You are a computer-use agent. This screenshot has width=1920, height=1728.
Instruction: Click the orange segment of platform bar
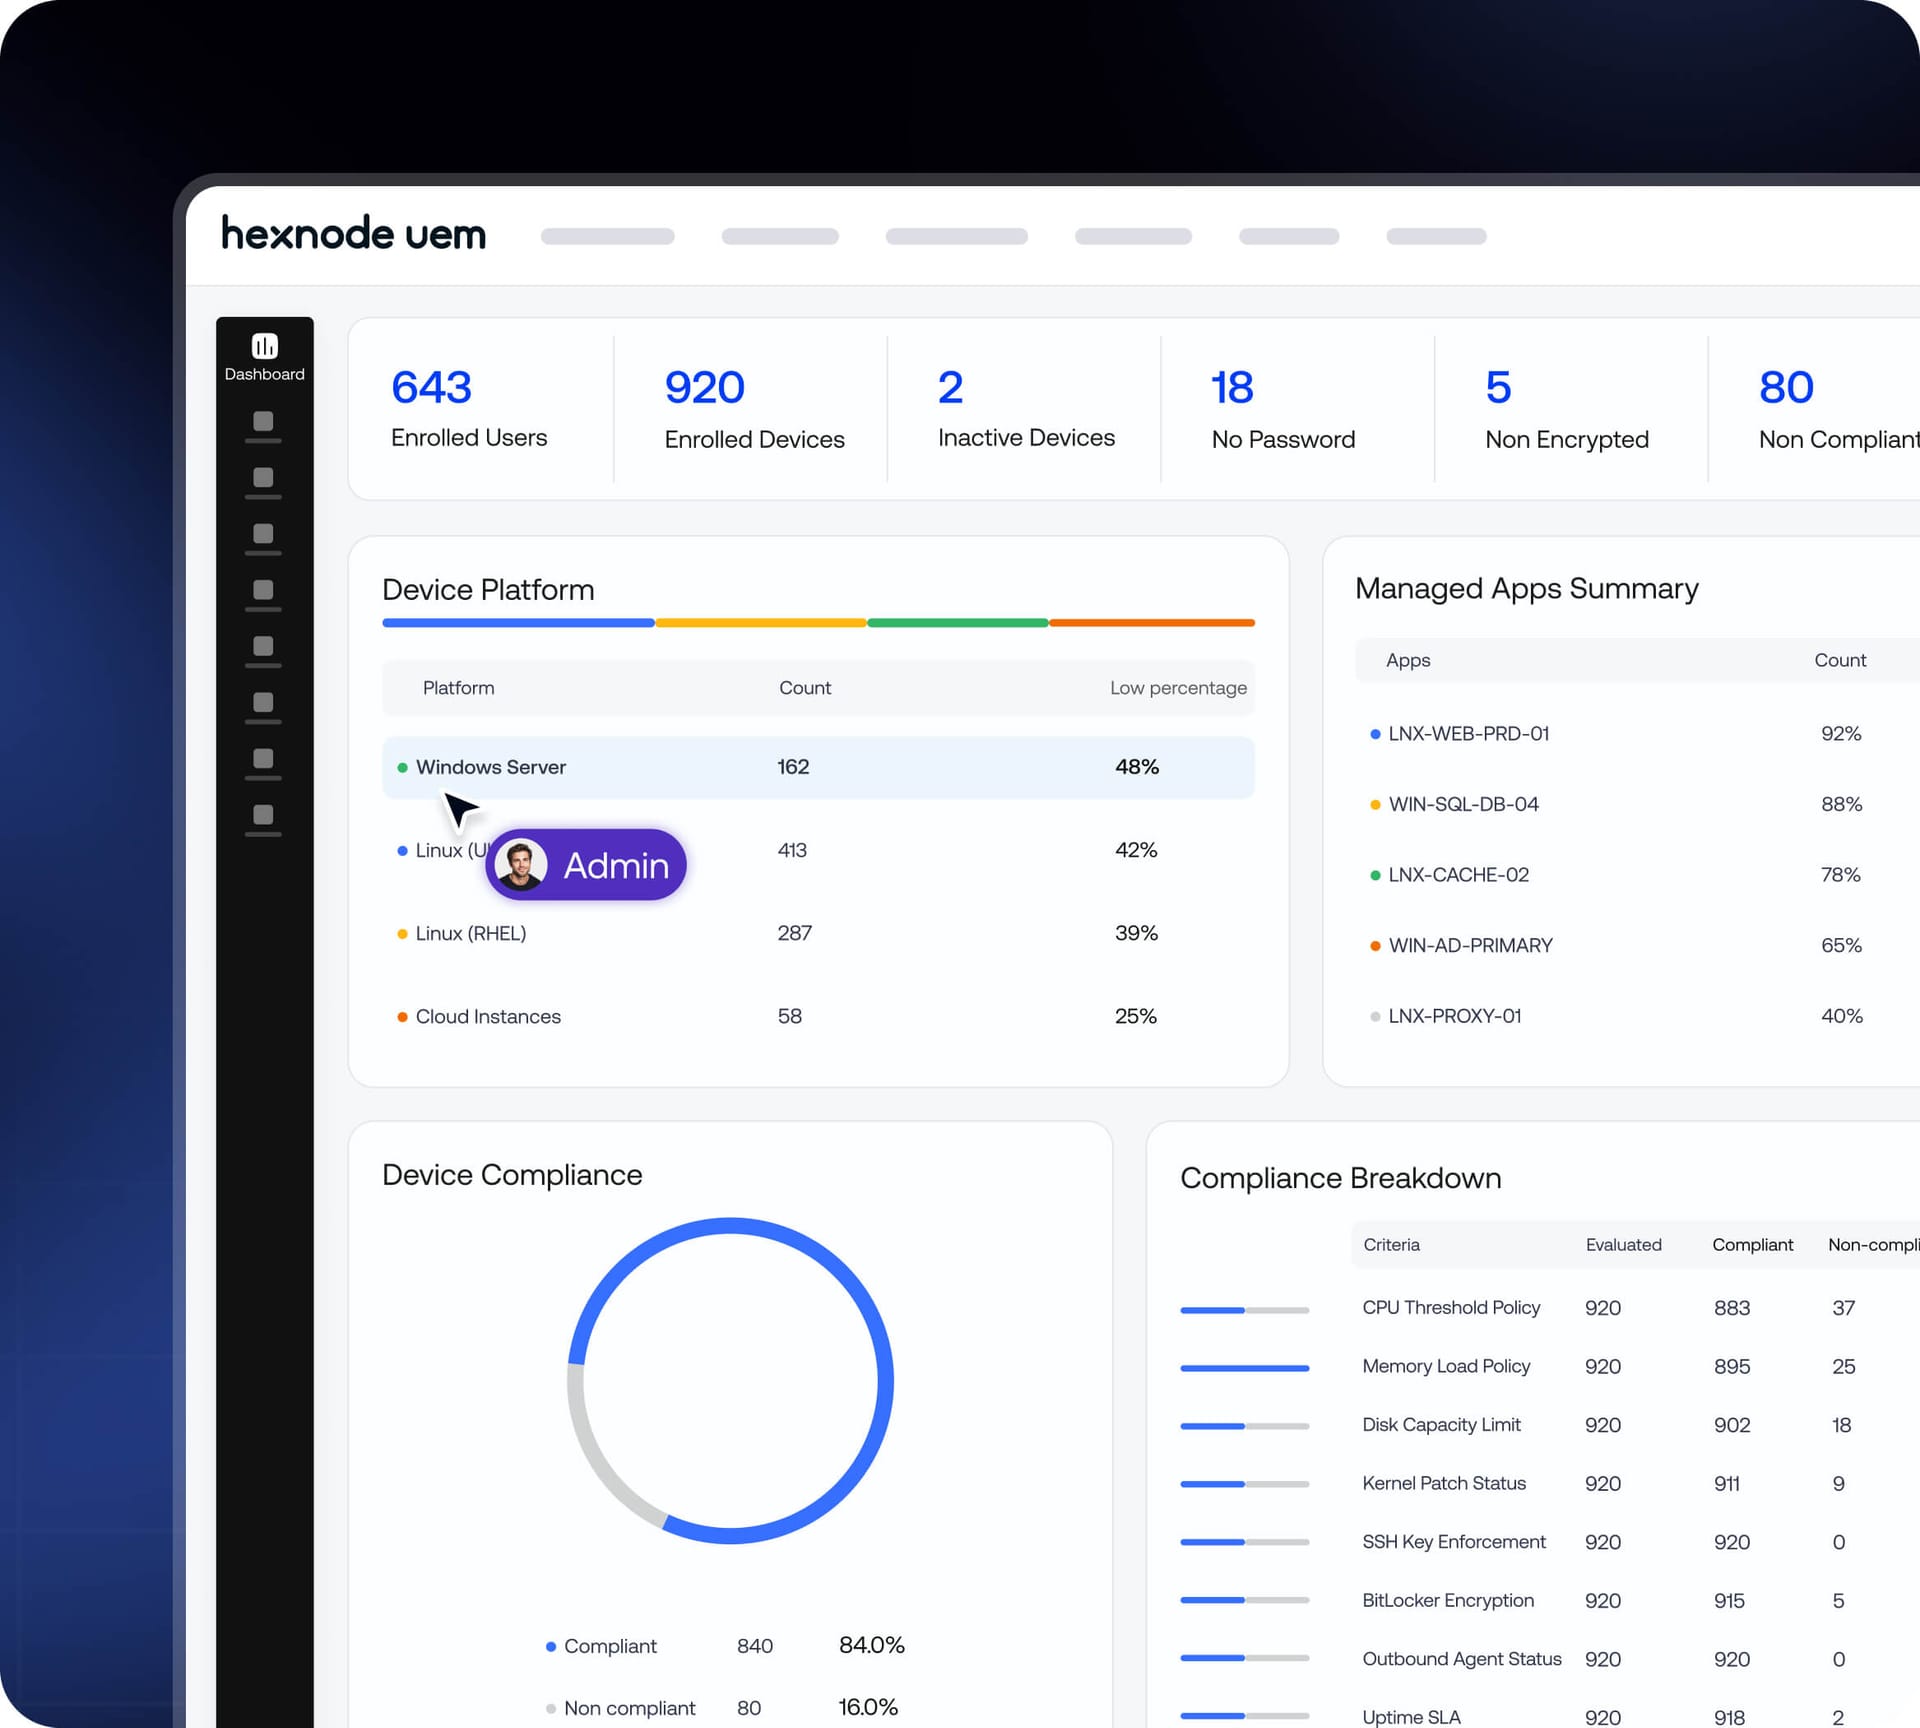point(1151,623)
